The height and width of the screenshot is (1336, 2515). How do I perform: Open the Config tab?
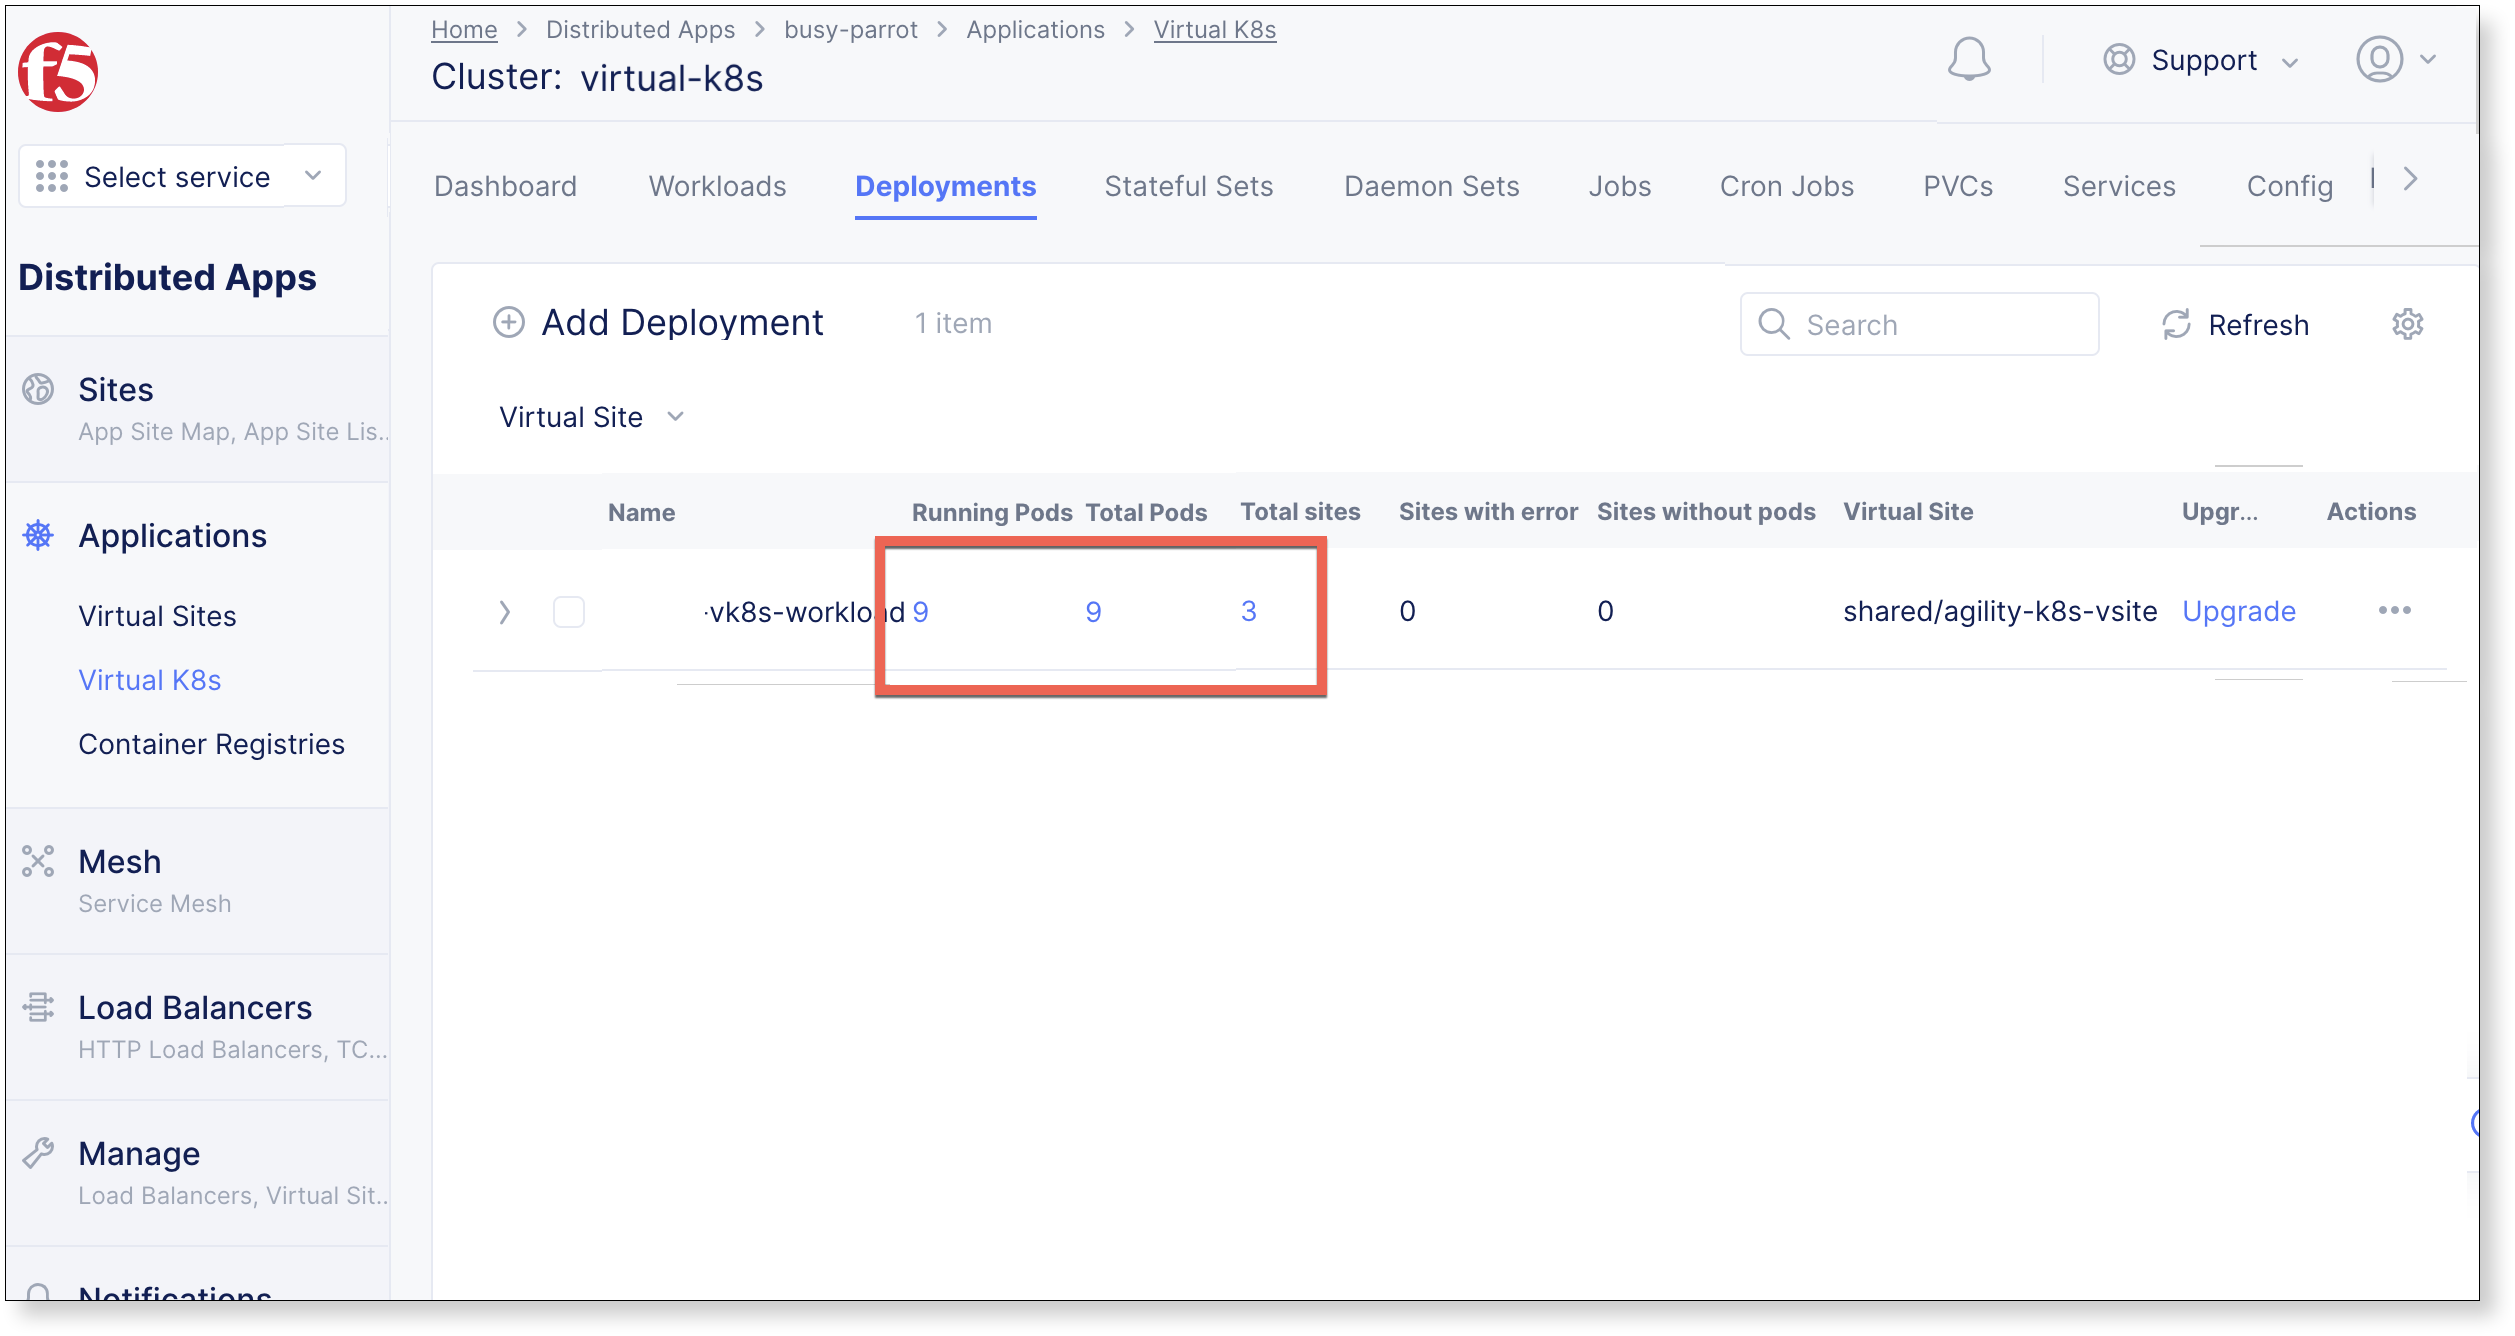[2290, 186]
